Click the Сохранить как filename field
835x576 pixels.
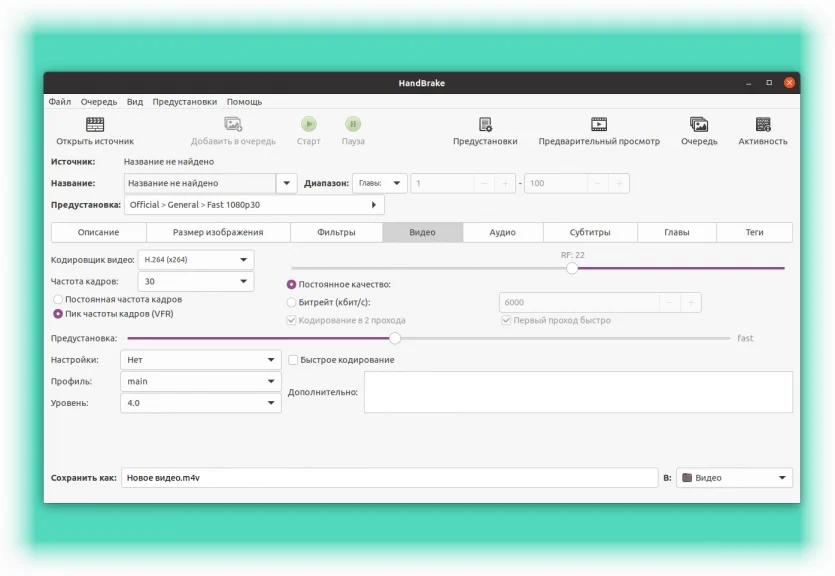[389, 478]
